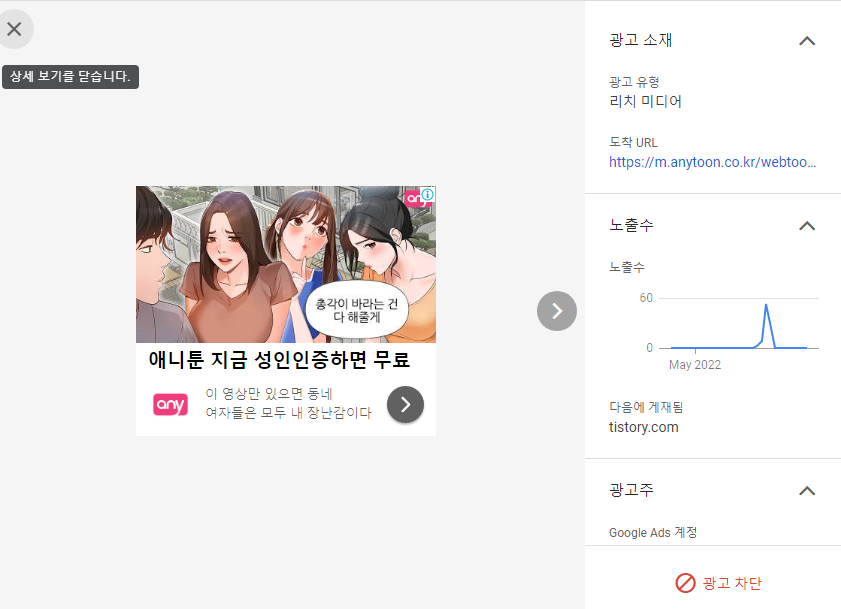
Task: Click the 광고 차단 button
Action: [x=718, y=583]
